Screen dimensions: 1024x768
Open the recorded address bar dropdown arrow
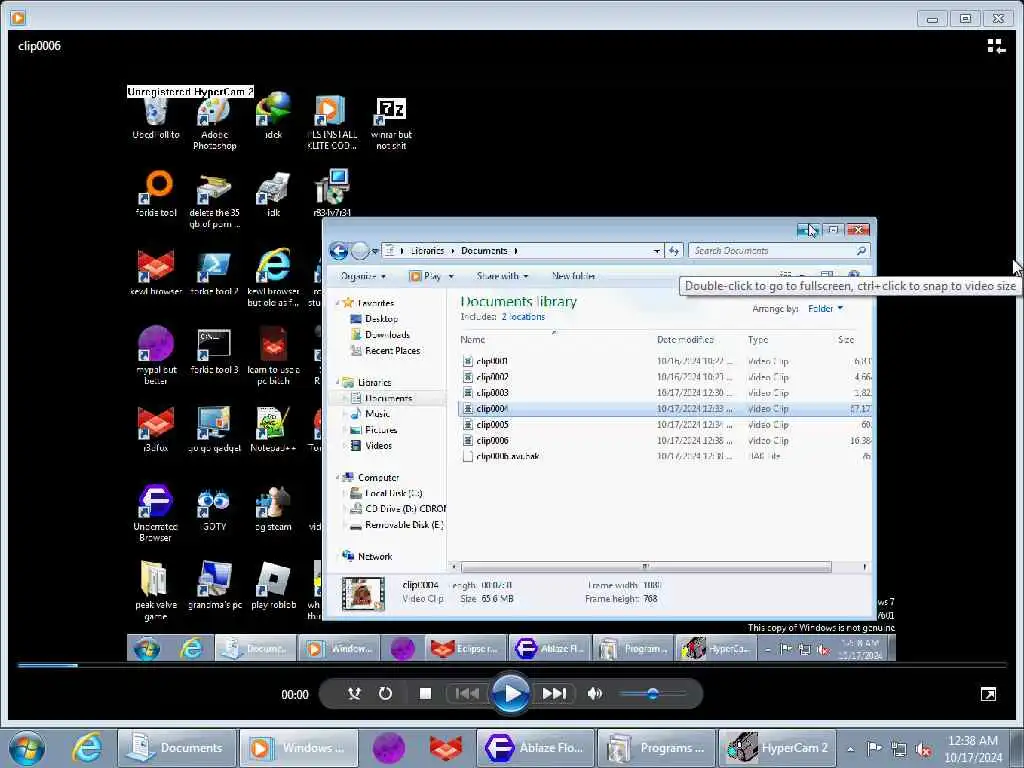coord(656,251)
